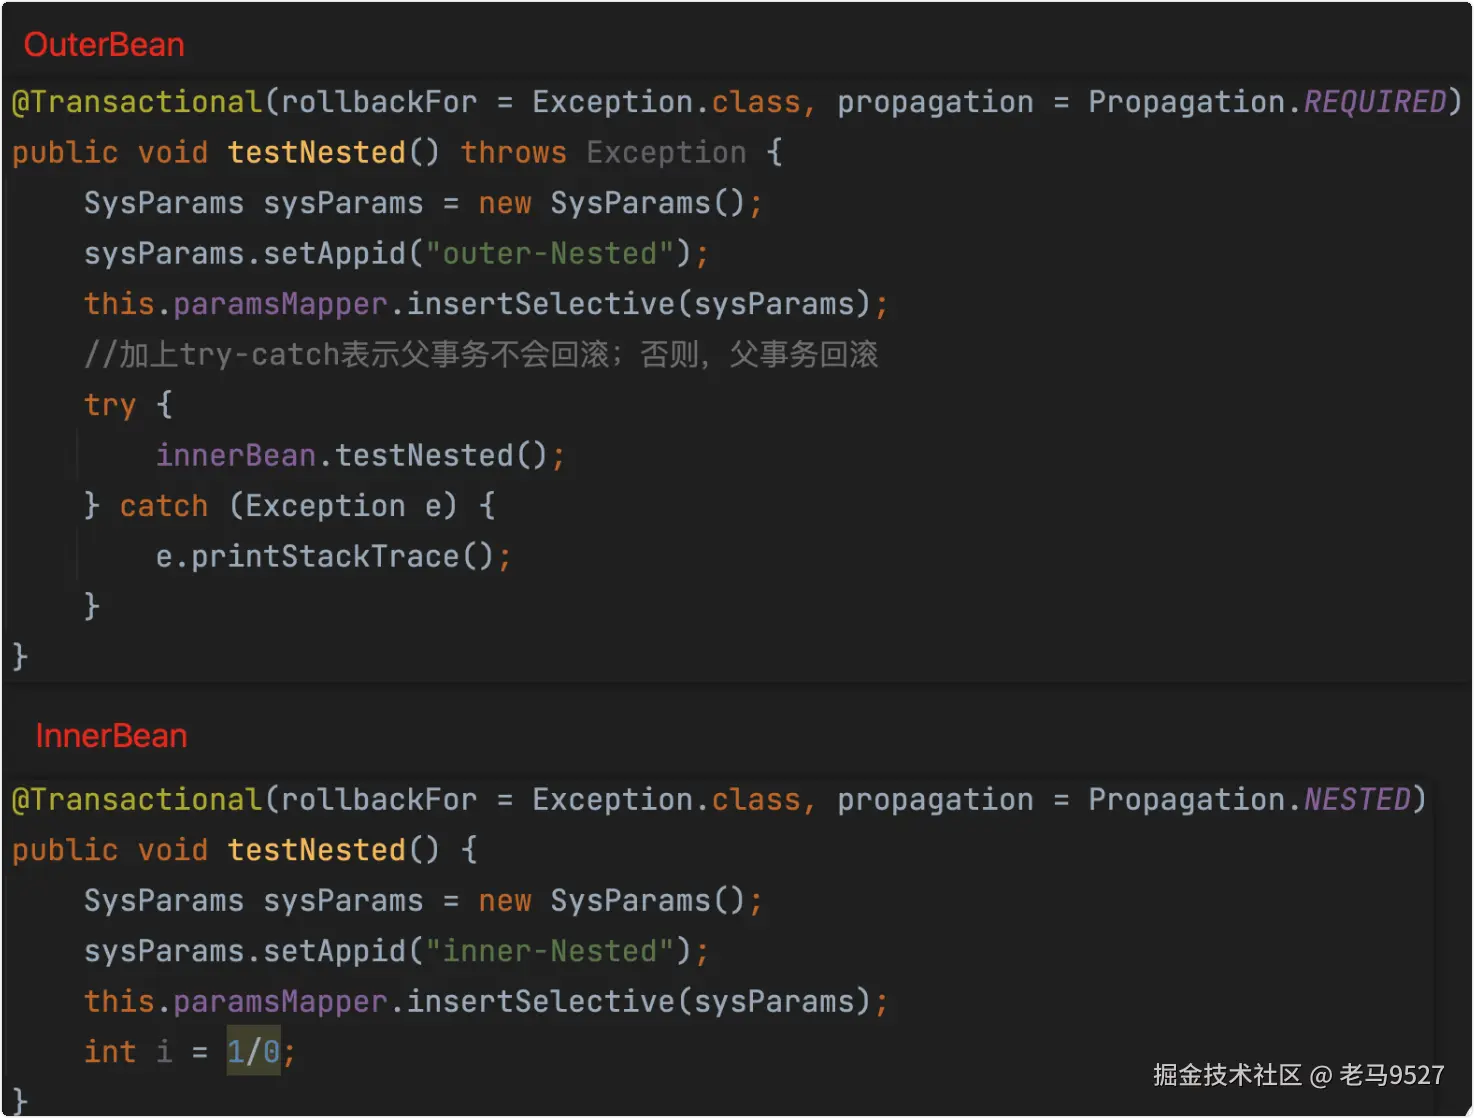Viewport: 1474px width, 1118px height.
Task: Click the e.printStackTrace() statement
Action: [333, 556]
